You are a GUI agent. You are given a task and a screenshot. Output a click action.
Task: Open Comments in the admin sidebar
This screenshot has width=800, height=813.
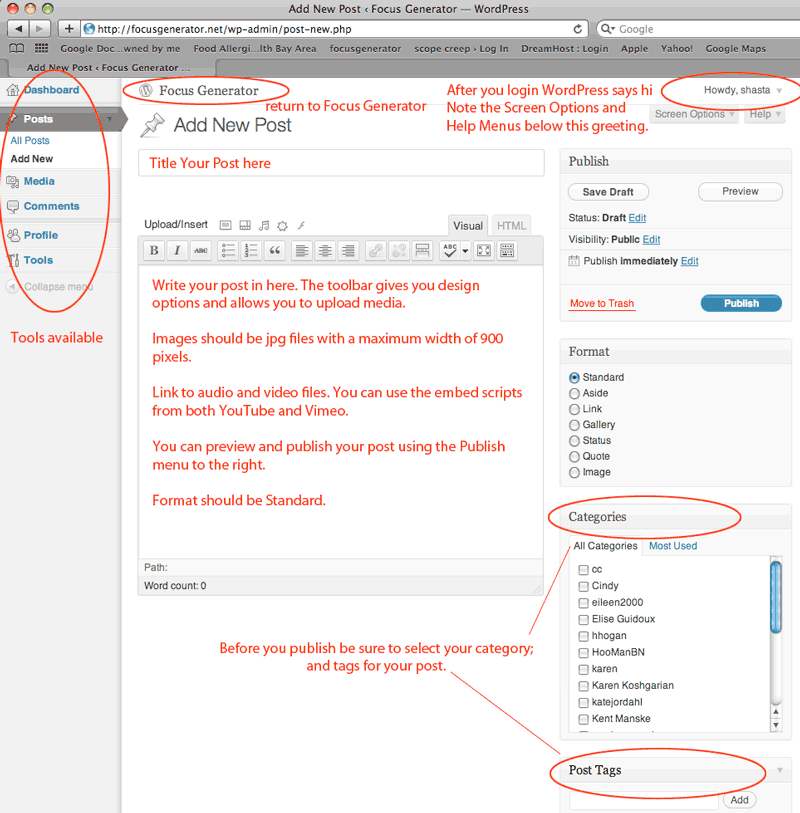tap(51, 206)
